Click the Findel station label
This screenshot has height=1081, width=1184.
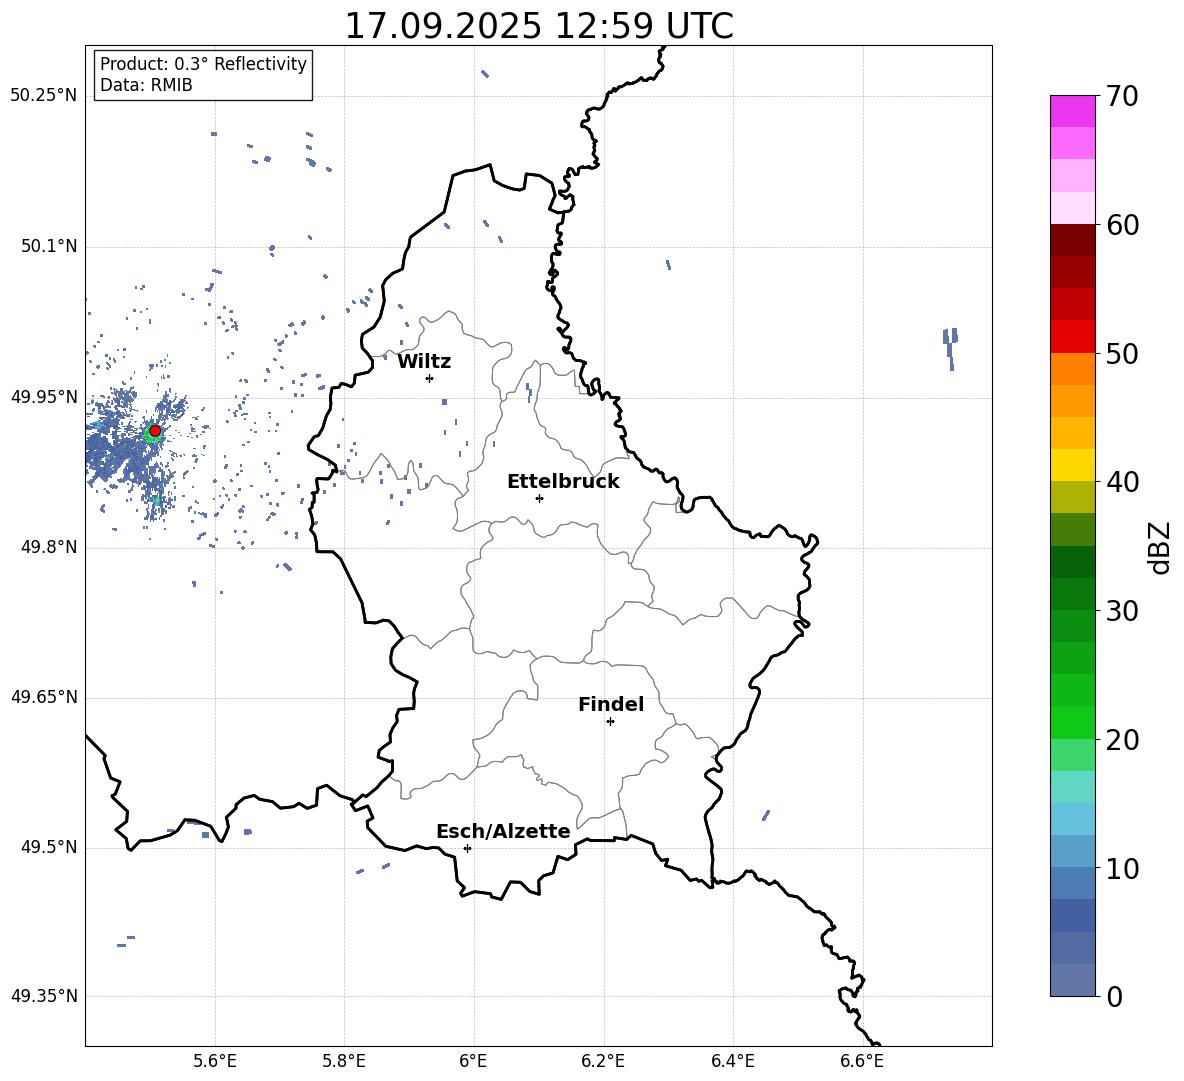(611, 704)
